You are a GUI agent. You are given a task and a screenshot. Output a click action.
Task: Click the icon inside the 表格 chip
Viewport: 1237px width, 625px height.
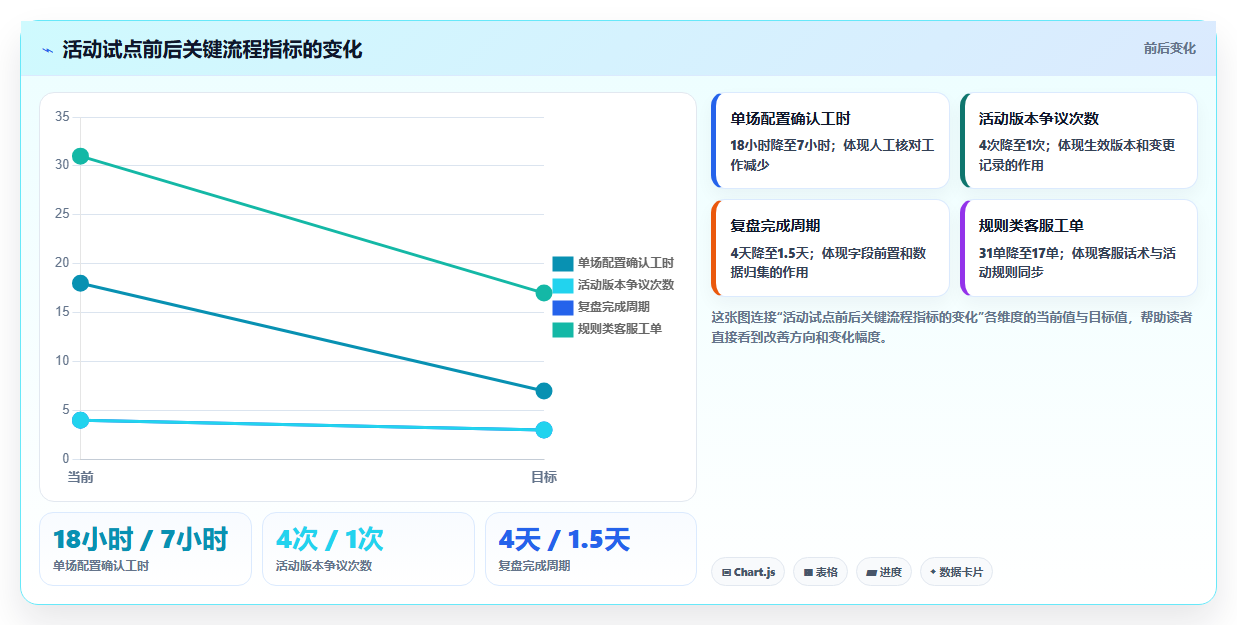(x=808, y=573)
